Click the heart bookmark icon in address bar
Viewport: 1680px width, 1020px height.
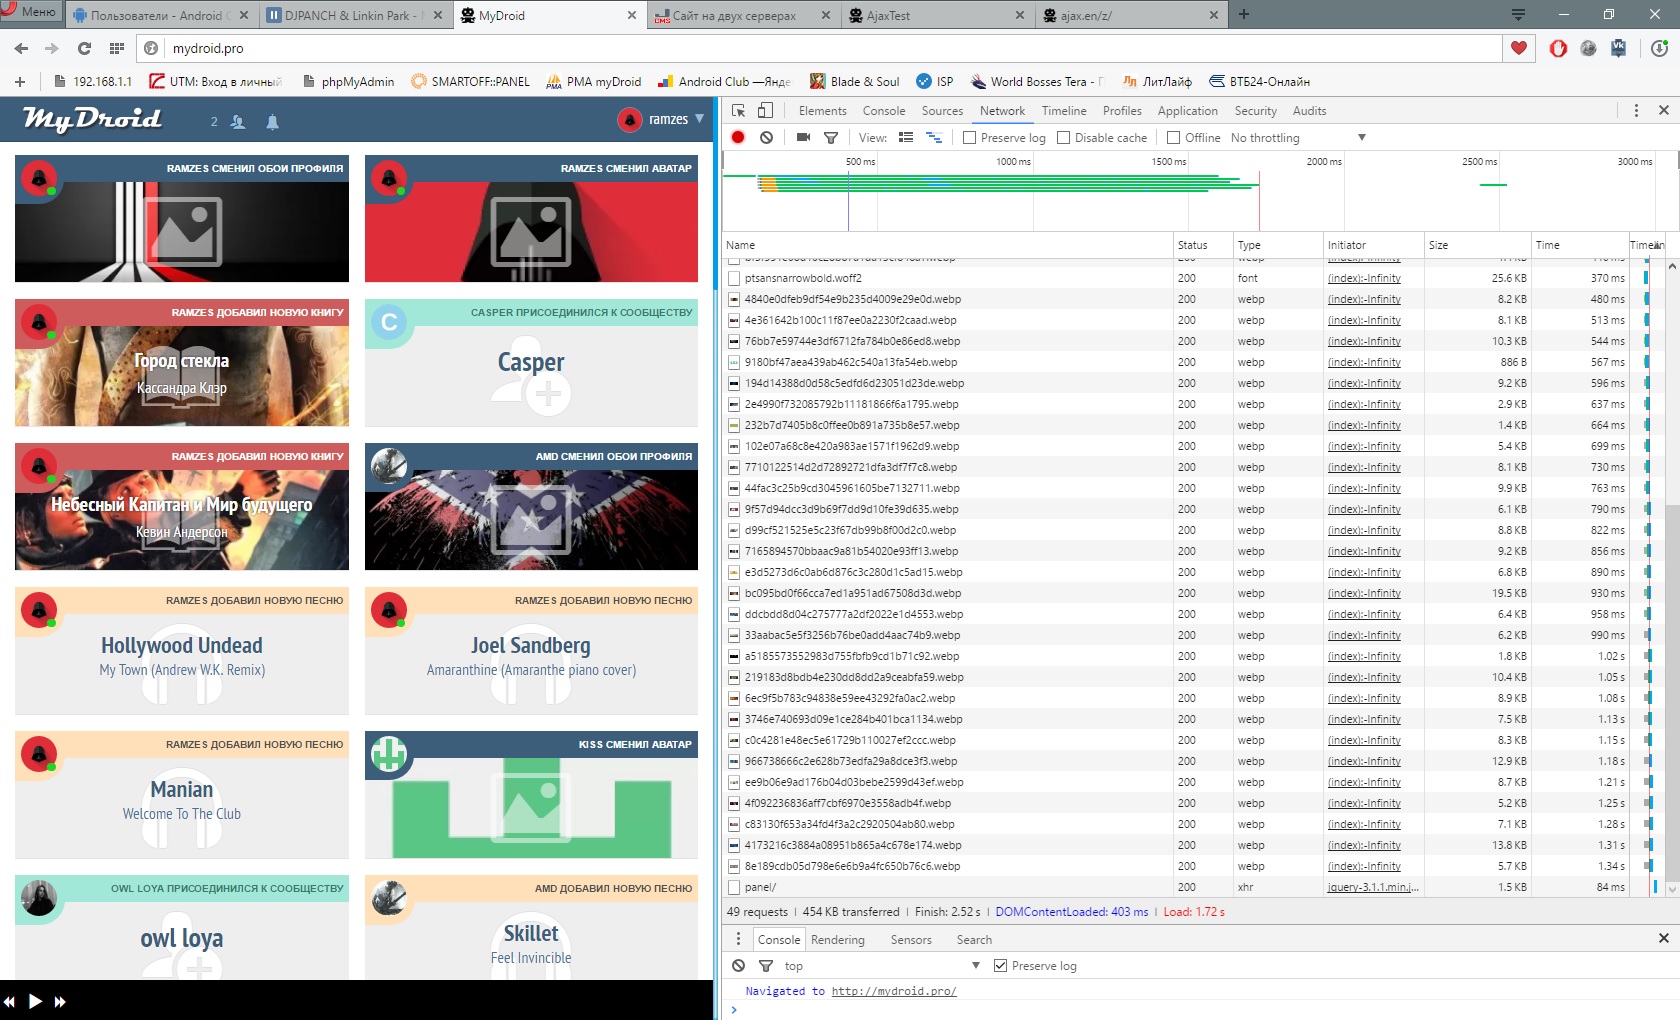click(x=1519, y=48)
